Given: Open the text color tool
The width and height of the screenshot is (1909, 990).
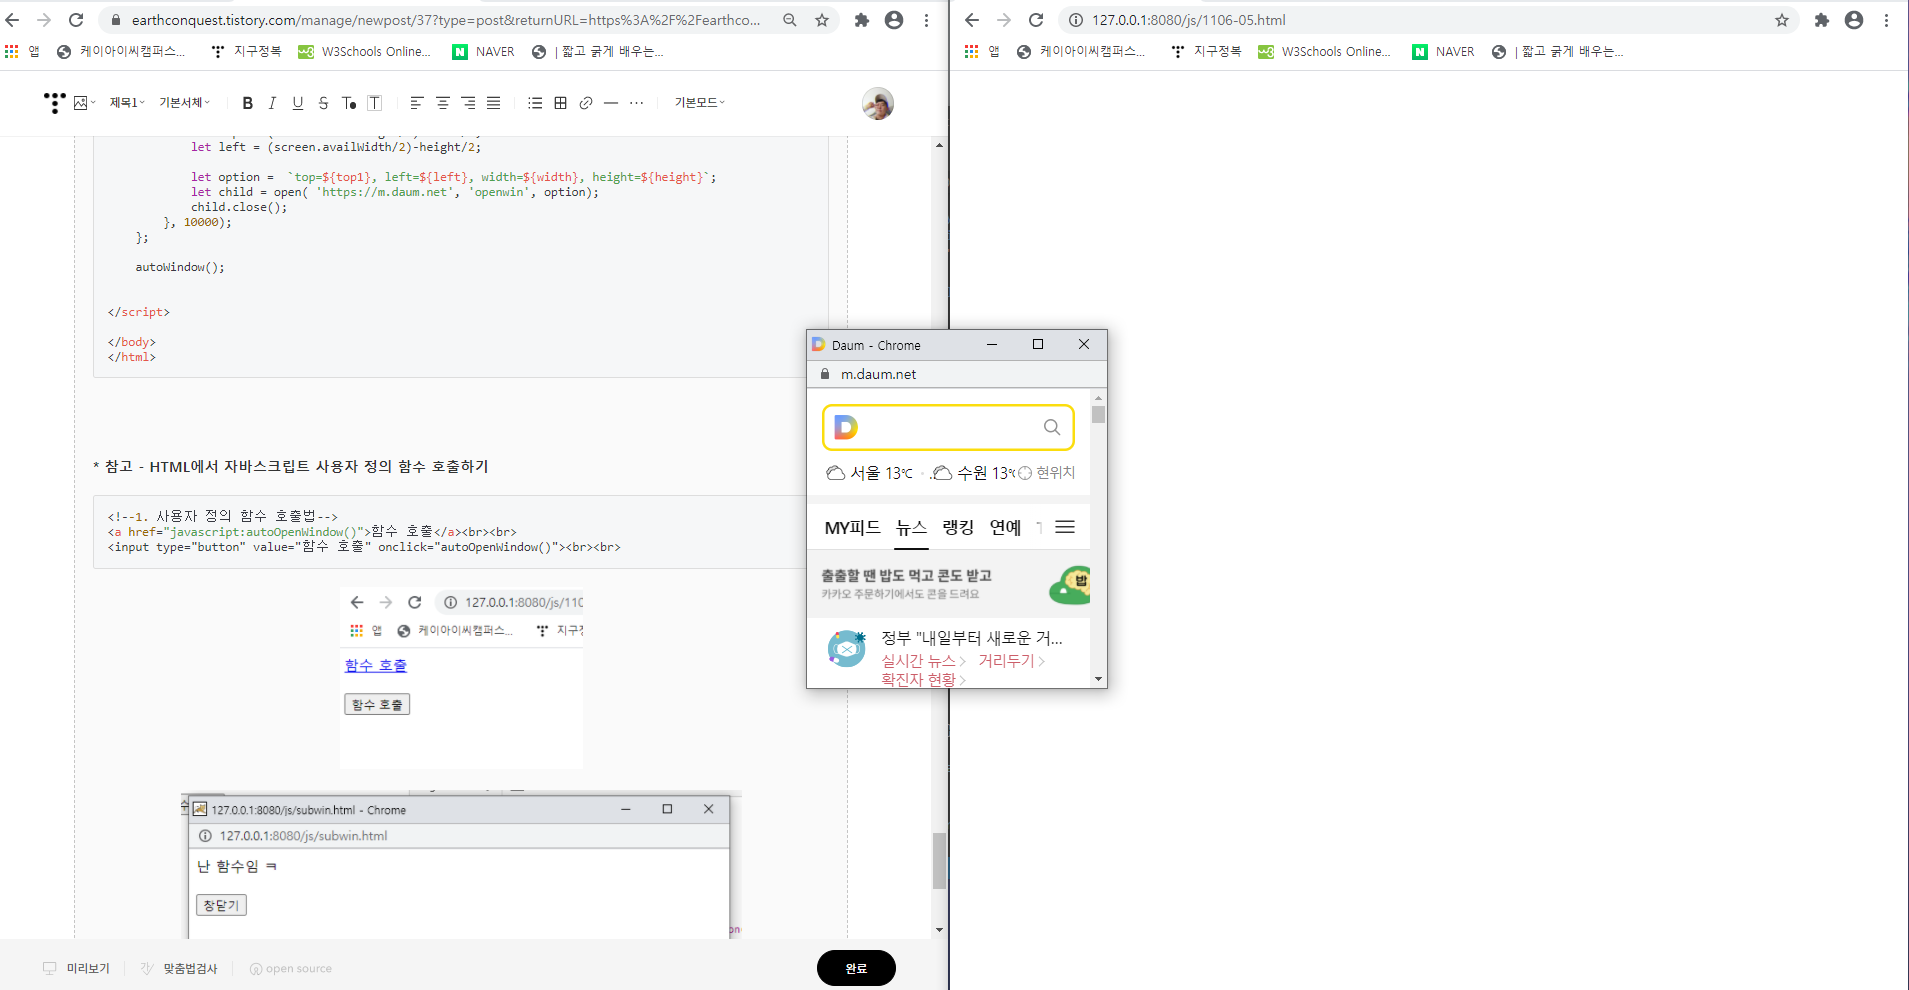Looking at the screenshot, I should click(349, 103).
